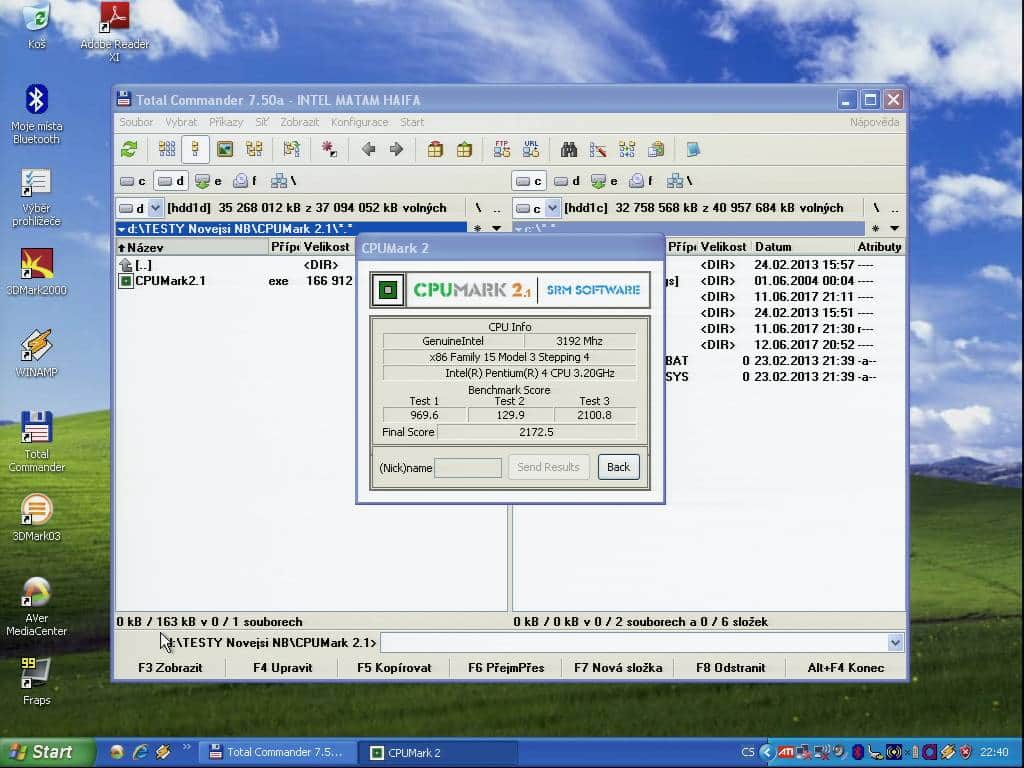Switch left panel to drive c

pos(133,181)
